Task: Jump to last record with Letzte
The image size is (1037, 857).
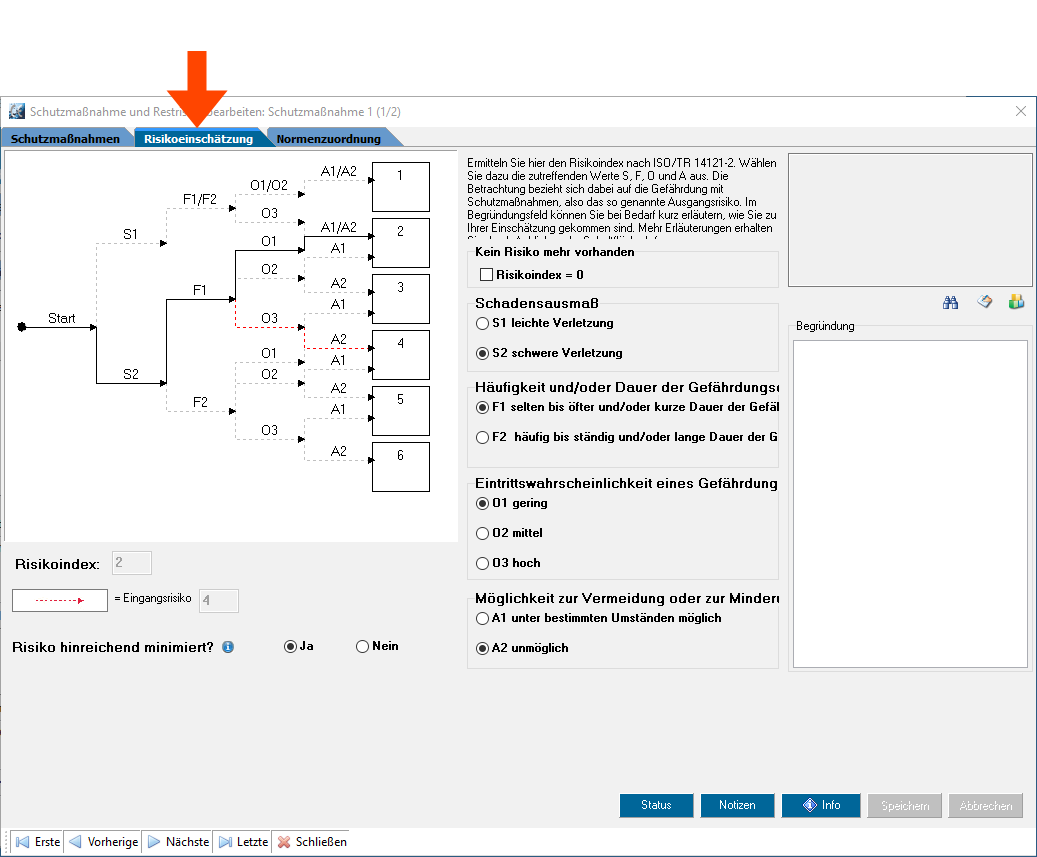Action: (243, 842)
